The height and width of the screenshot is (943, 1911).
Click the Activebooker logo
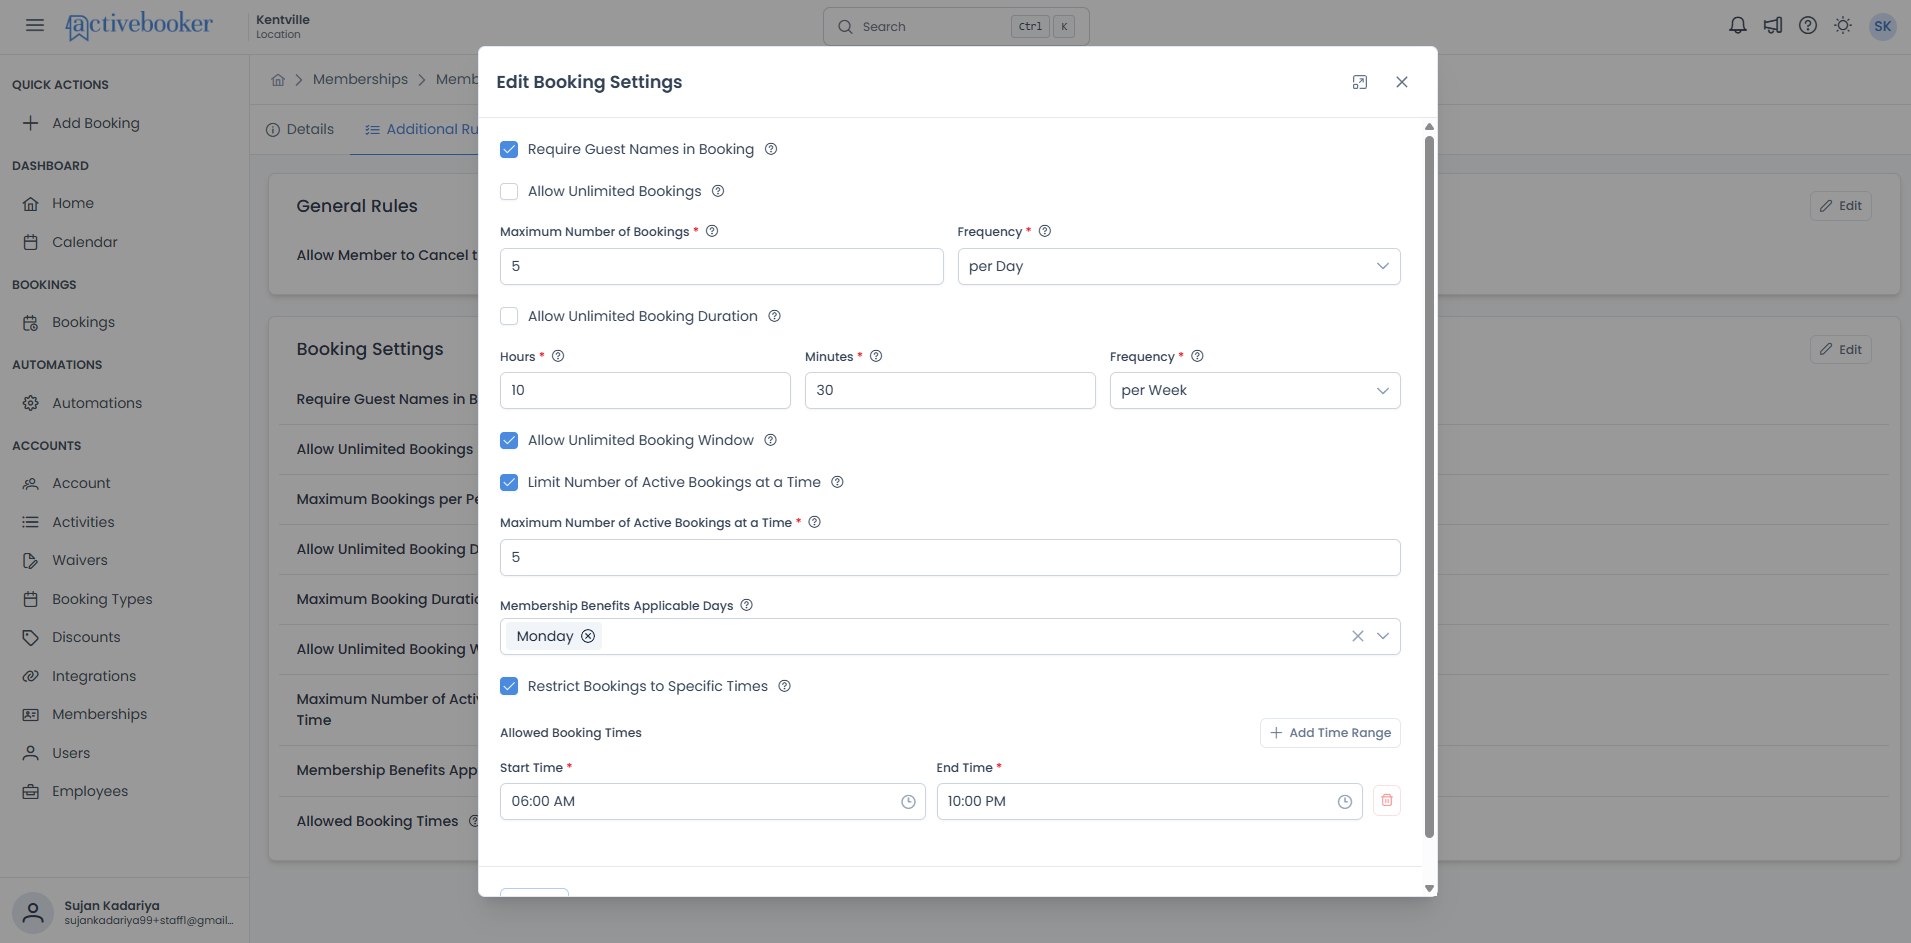(x=139, y=25)
